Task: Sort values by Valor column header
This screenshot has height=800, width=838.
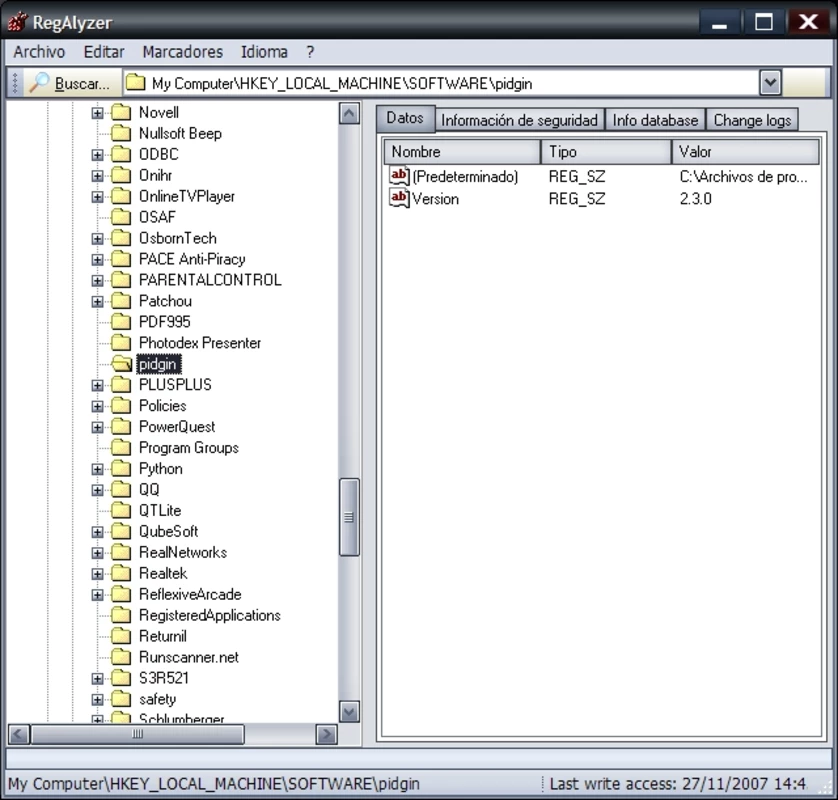Action: pyautogui.click(x=745, y=152)
